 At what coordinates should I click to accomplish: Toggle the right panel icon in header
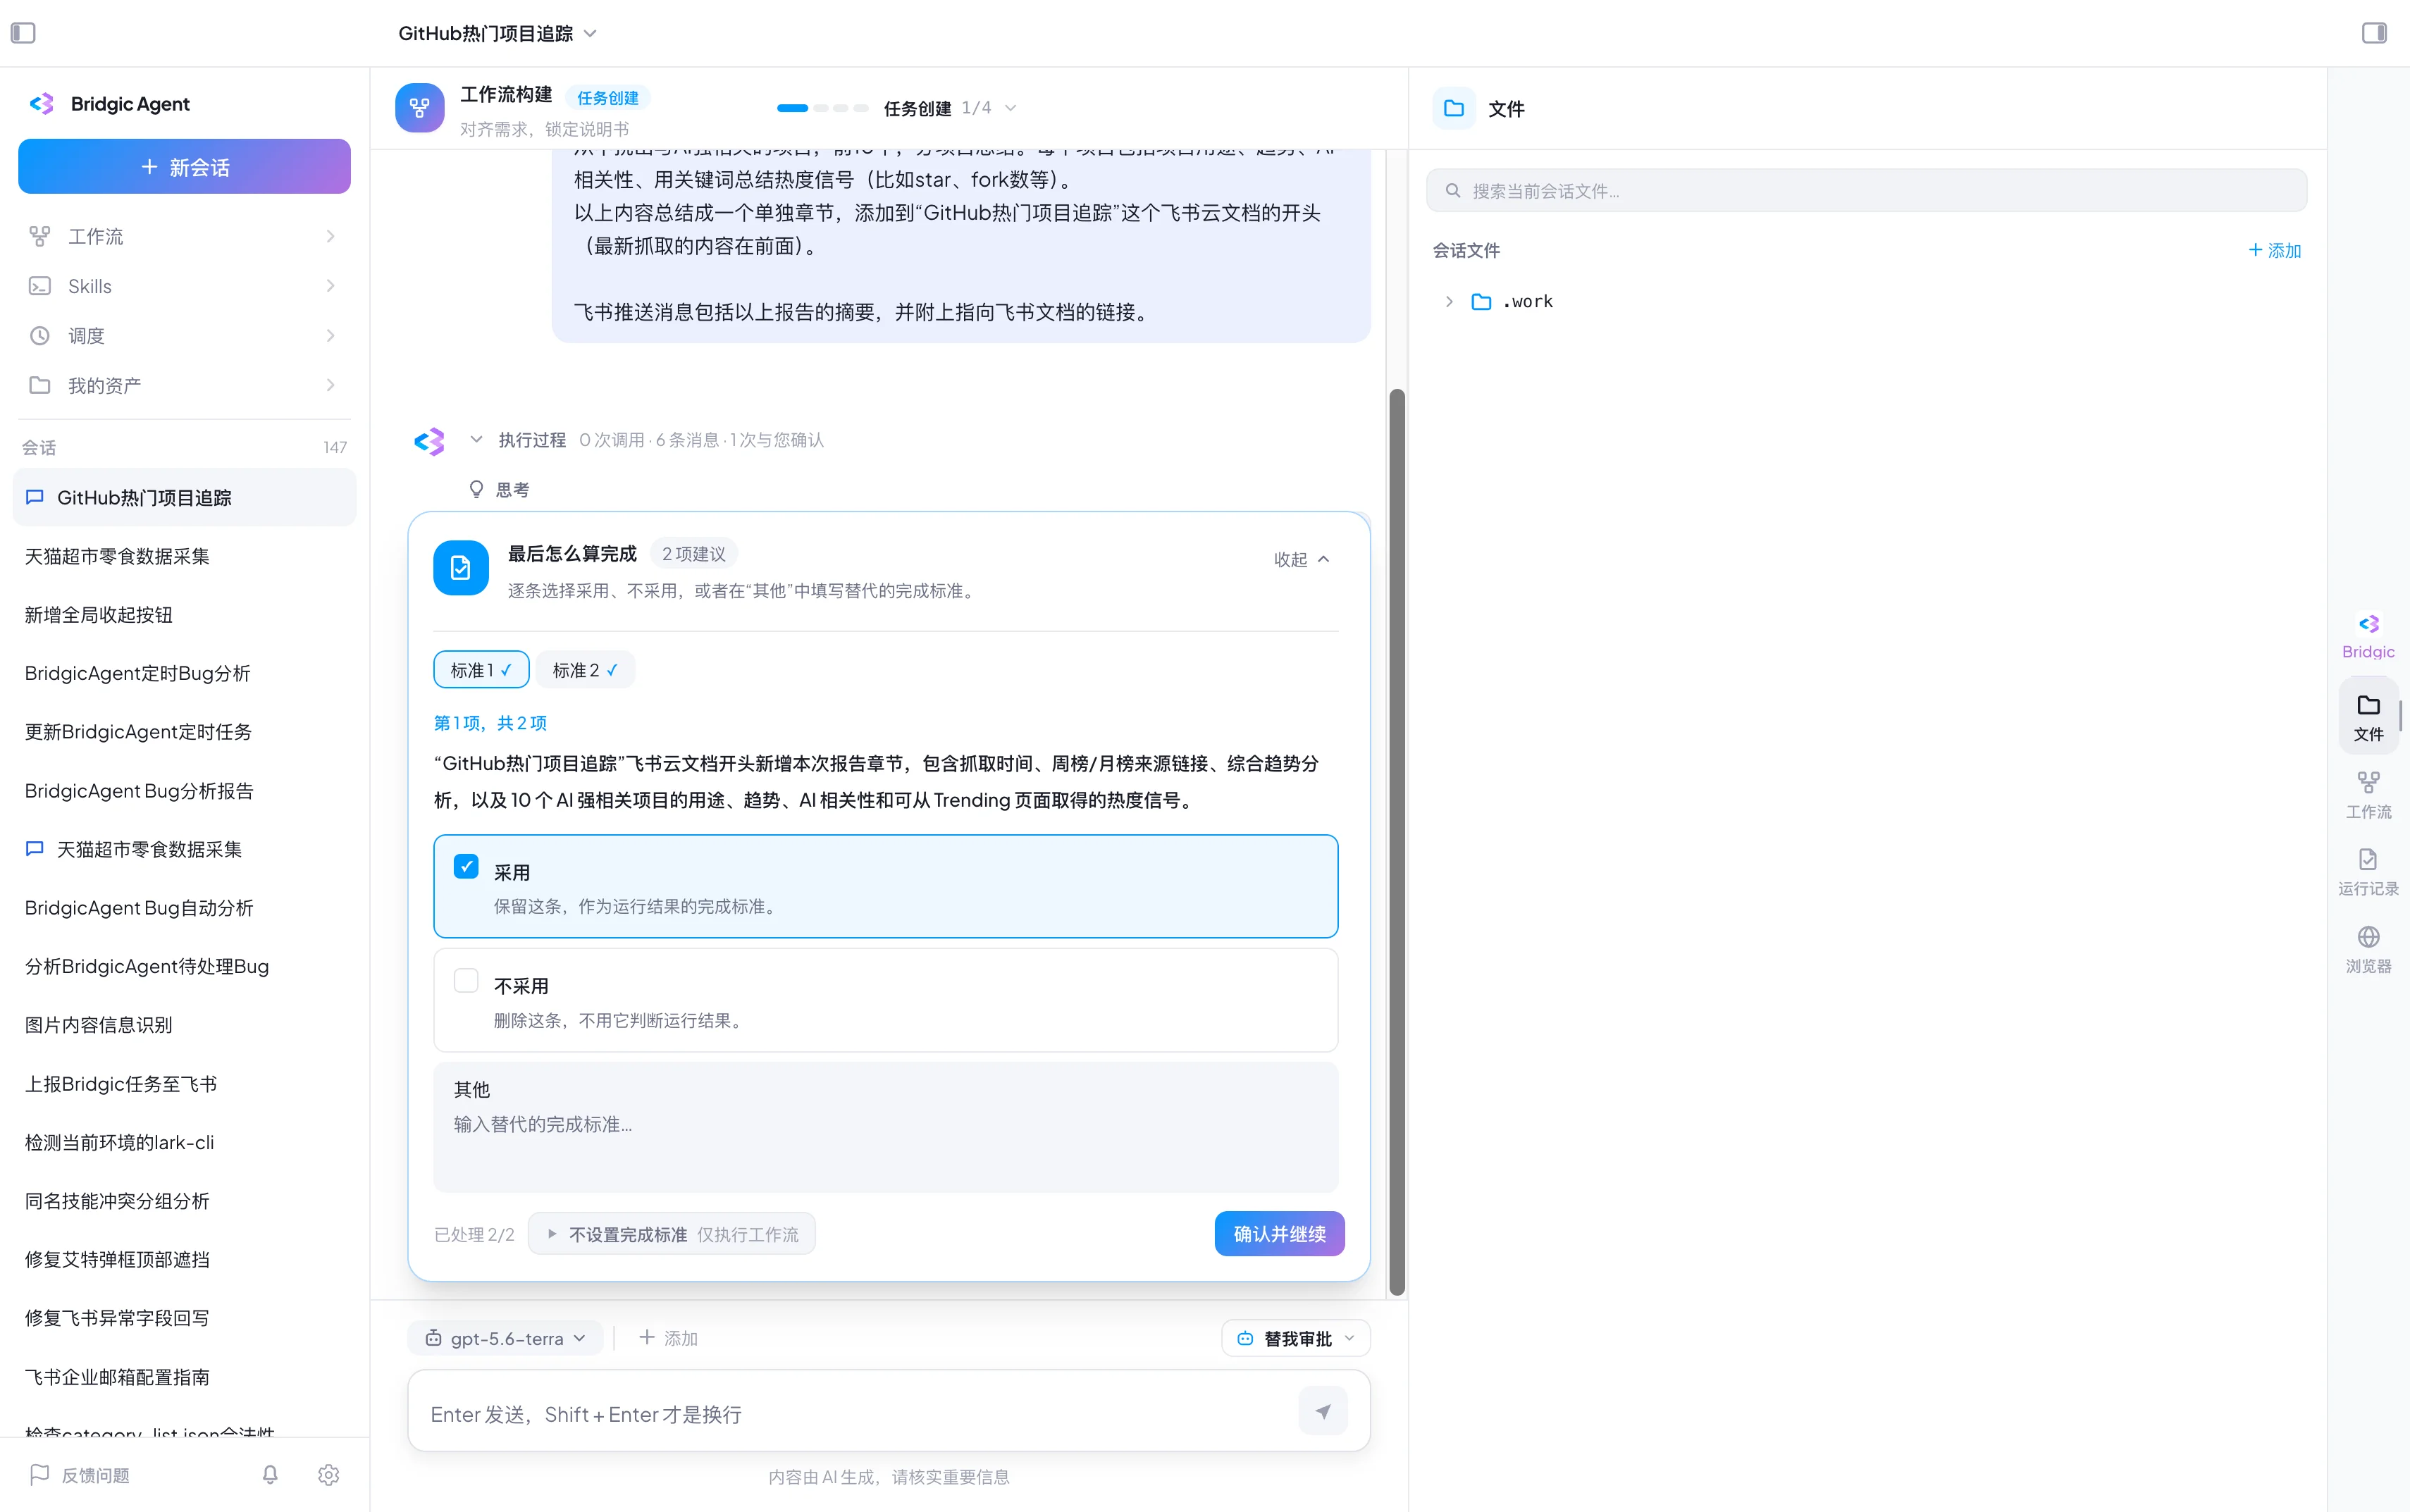click(x=2374, y=33)
